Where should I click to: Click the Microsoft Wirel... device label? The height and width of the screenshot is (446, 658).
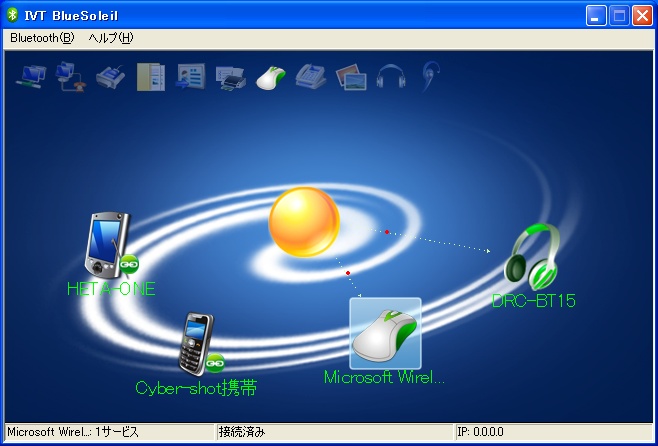tap(384, 377)
